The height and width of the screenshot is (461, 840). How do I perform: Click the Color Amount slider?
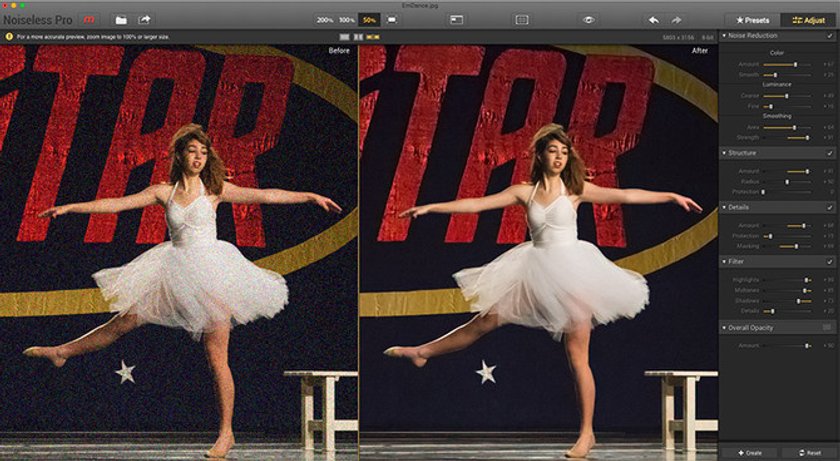tap(786, 64)
